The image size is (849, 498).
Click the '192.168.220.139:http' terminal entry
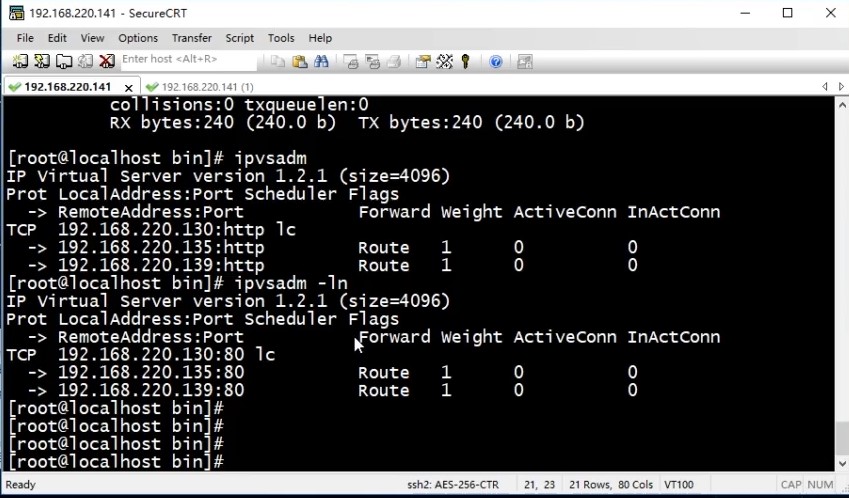click(161, 265)
